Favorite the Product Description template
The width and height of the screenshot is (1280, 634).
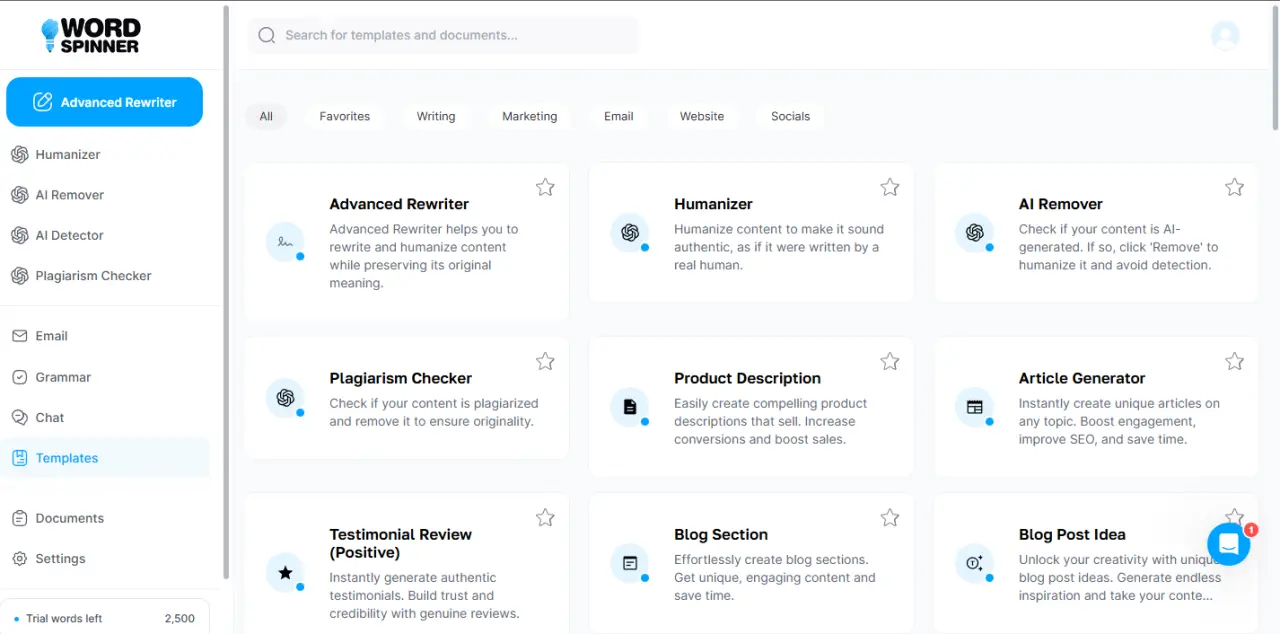tap(890, 361)
